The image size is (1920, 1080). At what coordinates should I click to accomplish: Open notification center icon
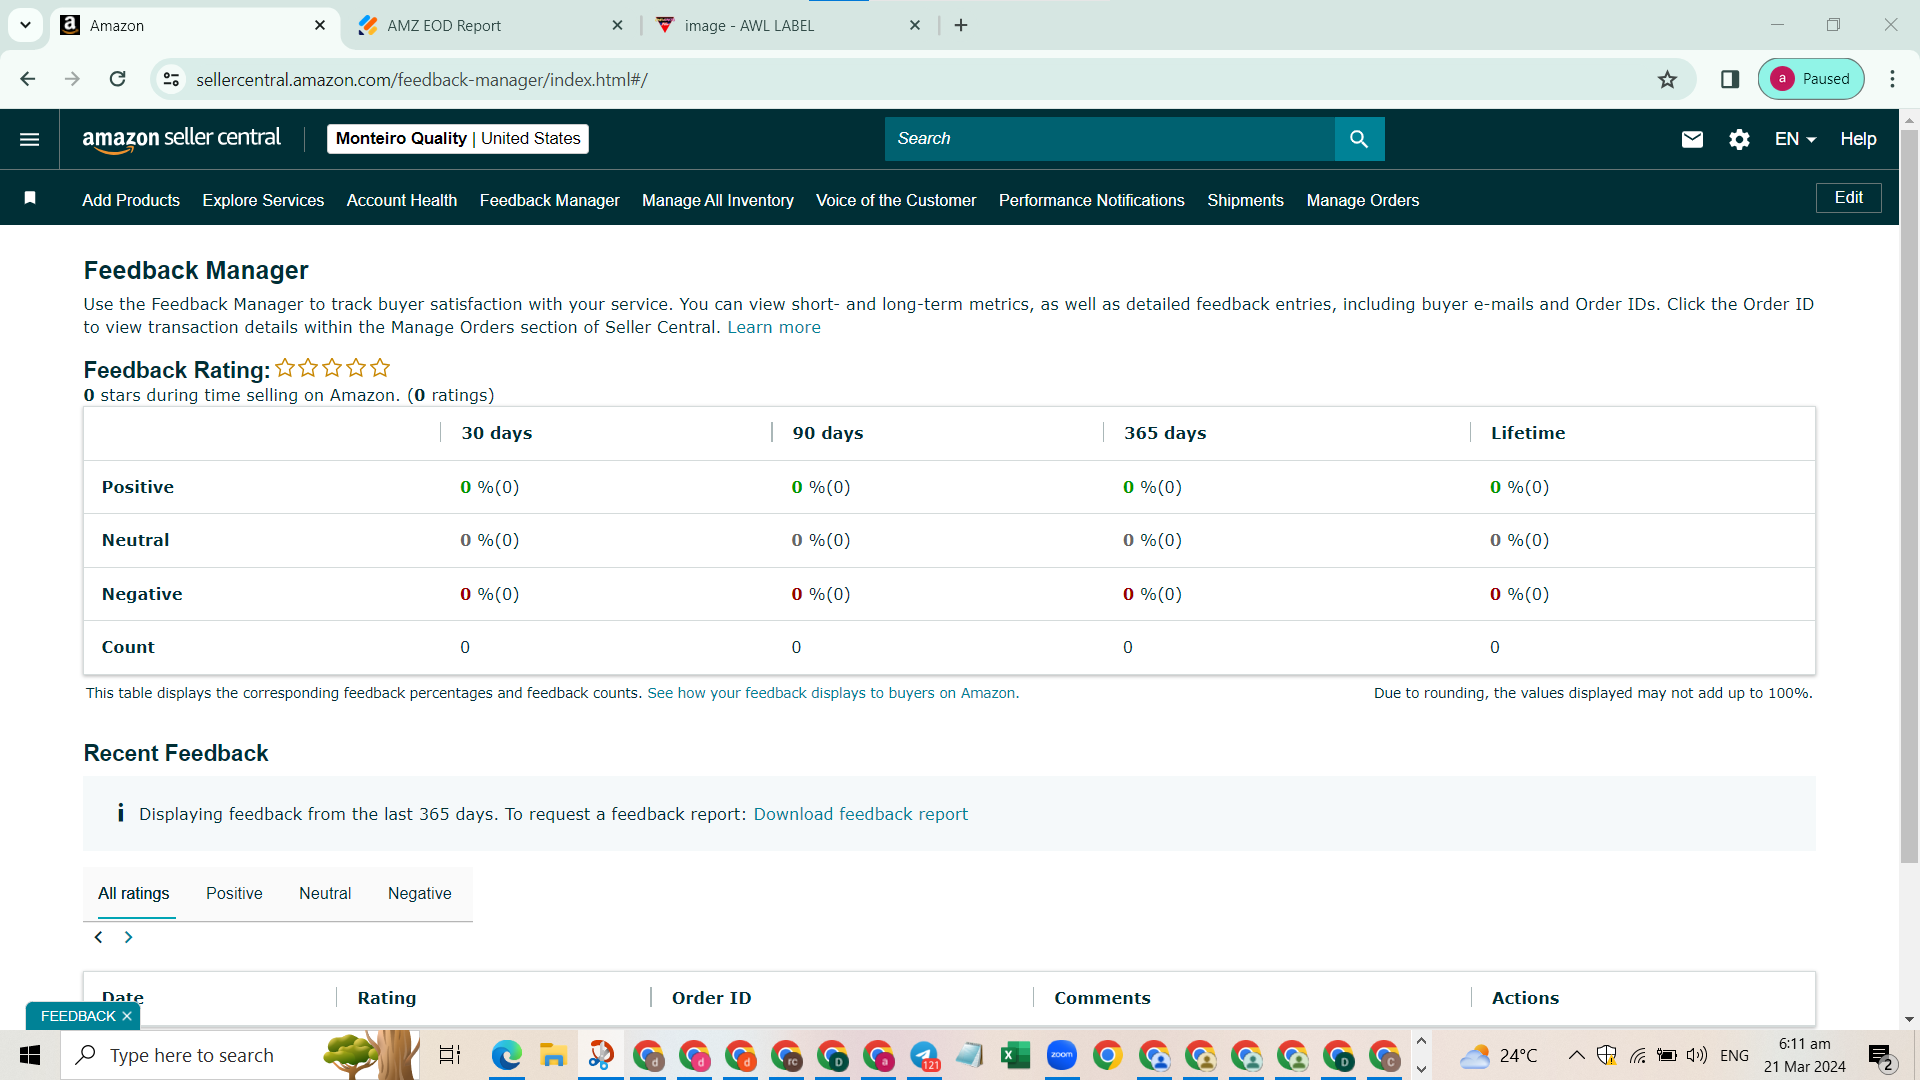point(1882,1056)
